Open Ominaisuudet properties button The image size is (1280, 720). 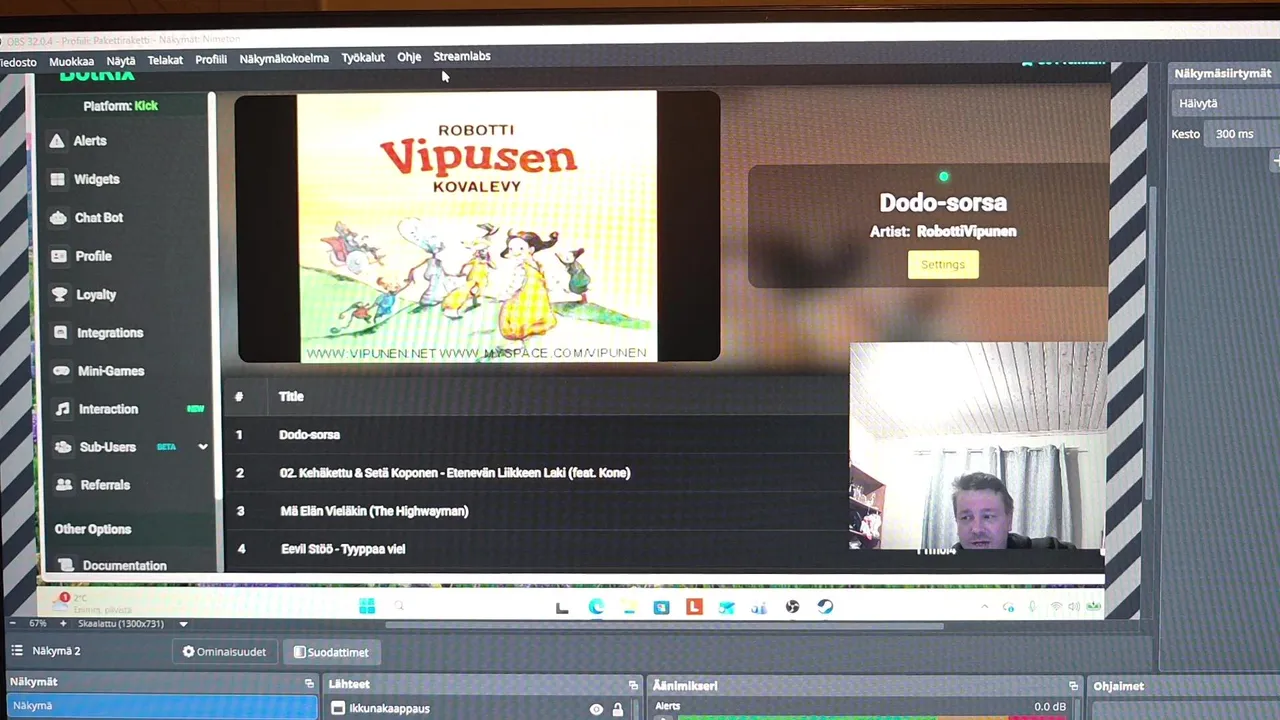(x=224, y=652)
